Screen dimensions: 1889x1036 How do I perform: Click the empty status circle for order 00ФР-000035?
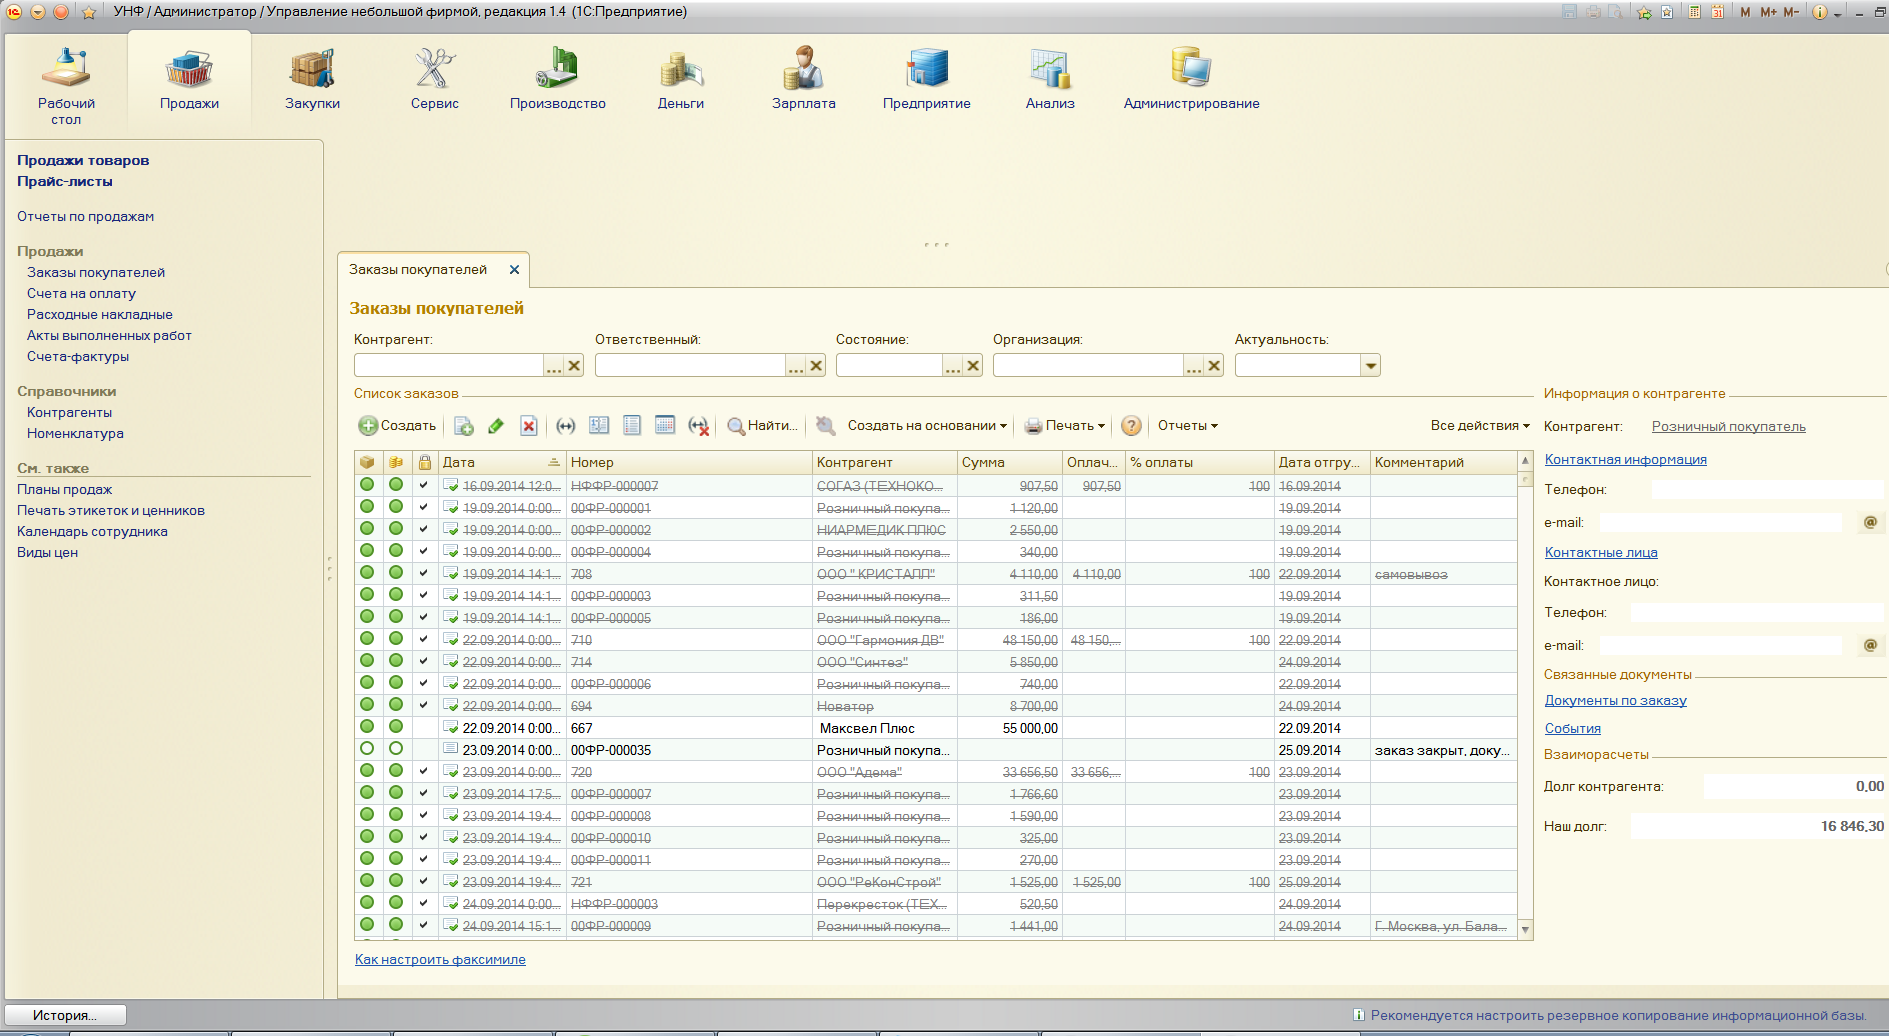(367, 749)
